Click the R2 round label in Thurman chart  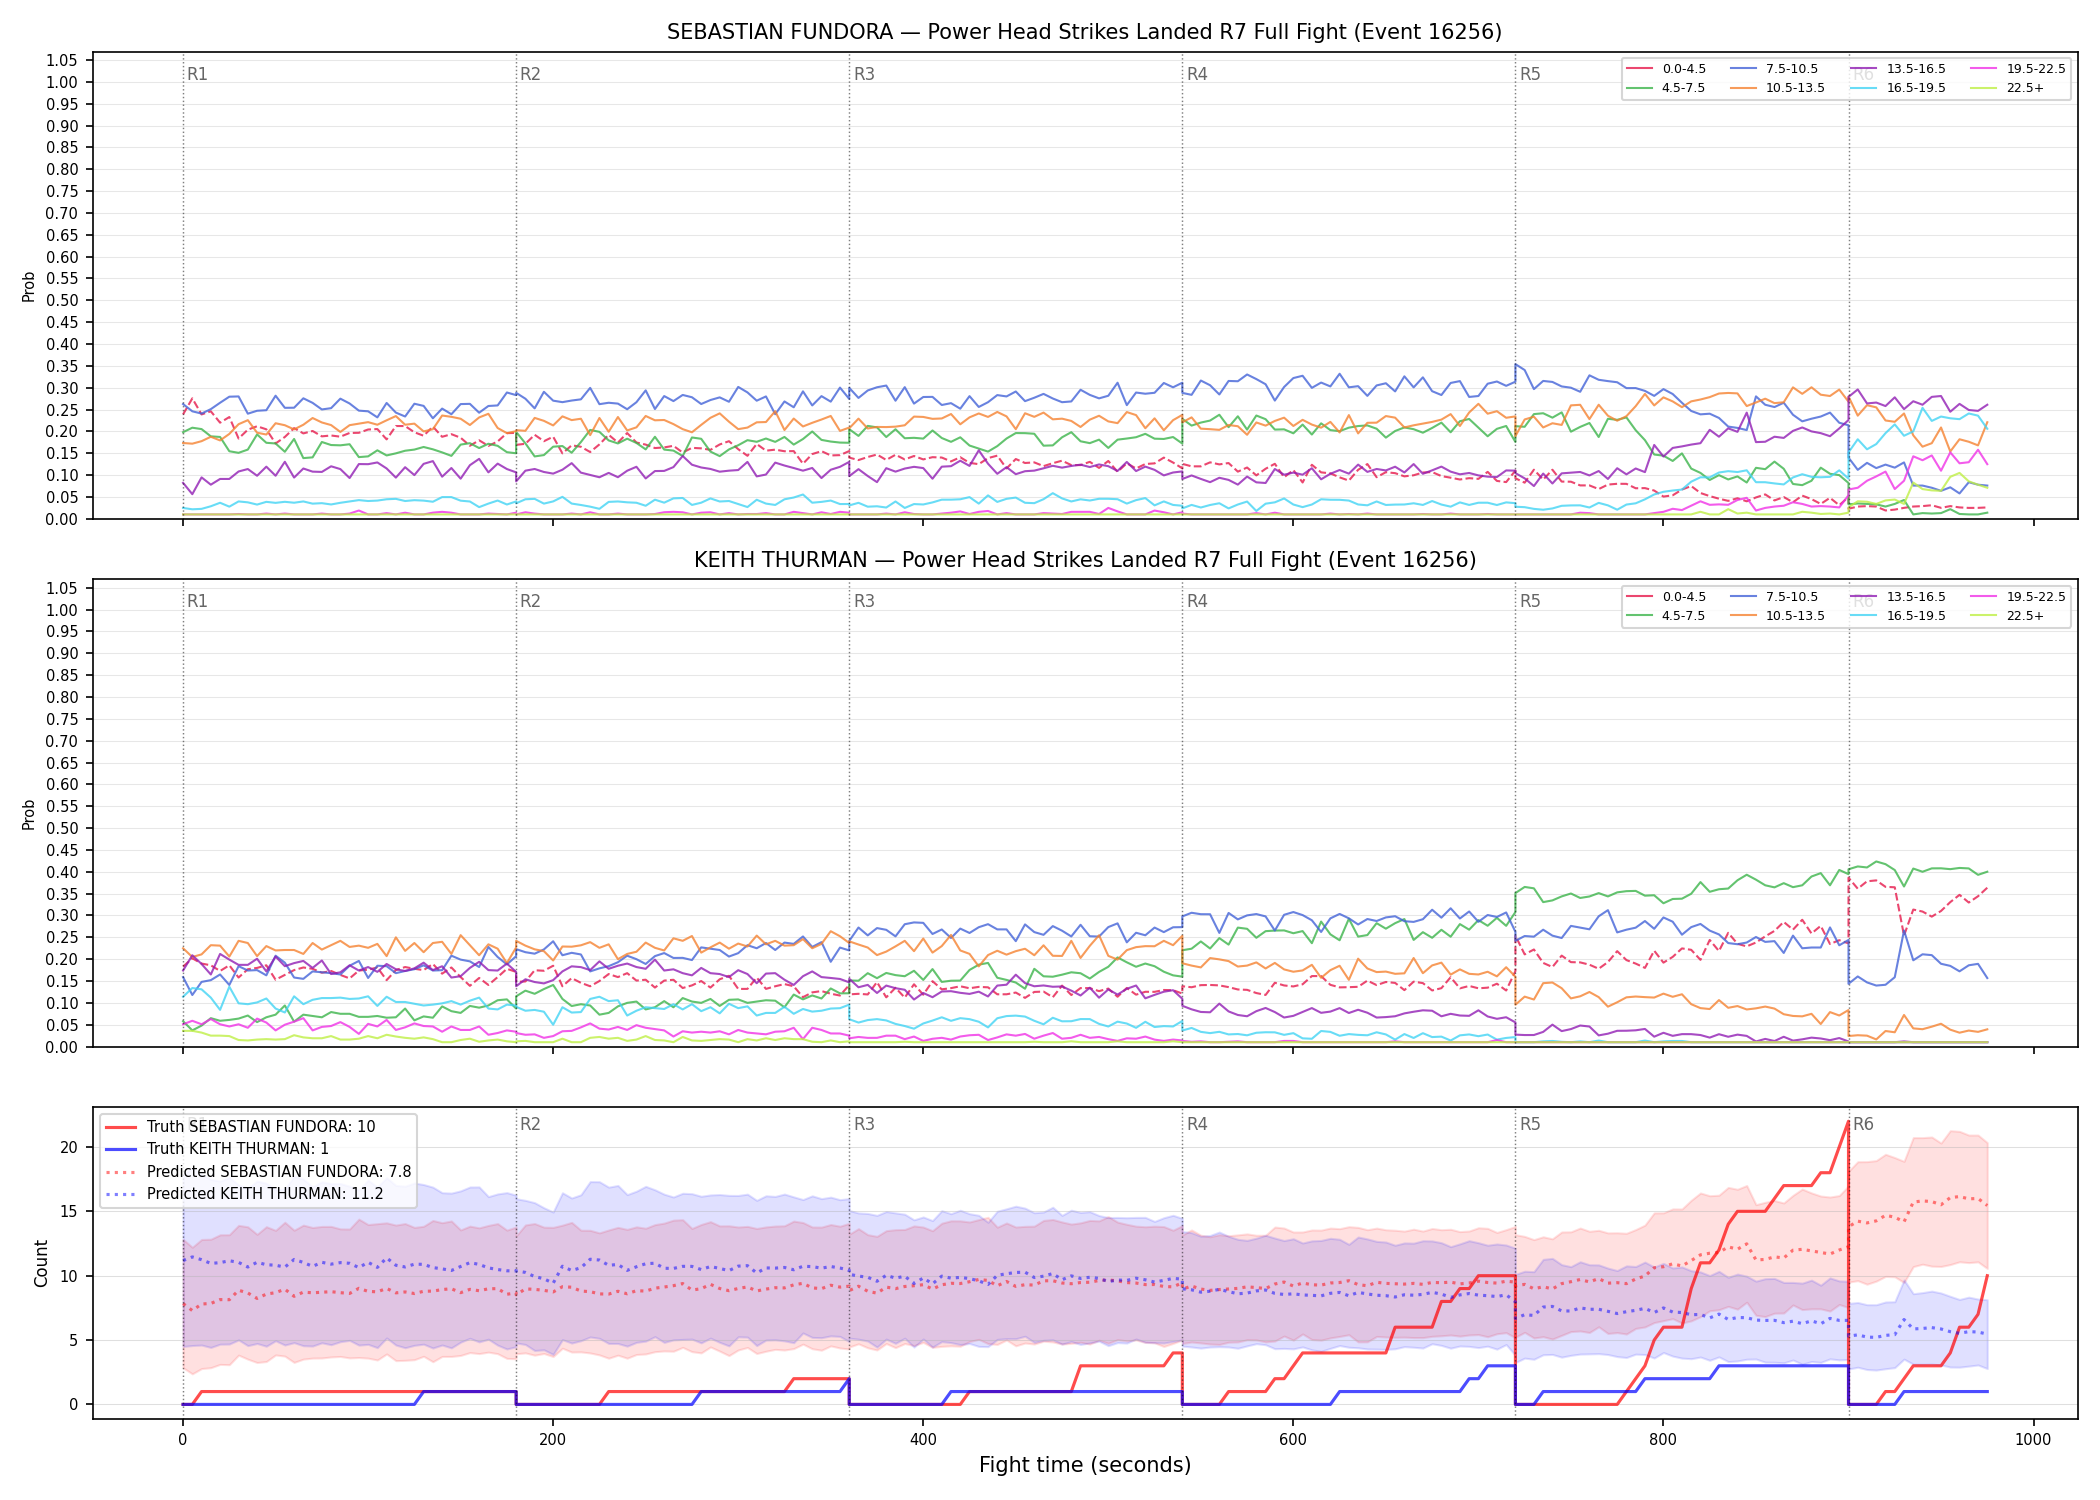[x=530, y=601]
